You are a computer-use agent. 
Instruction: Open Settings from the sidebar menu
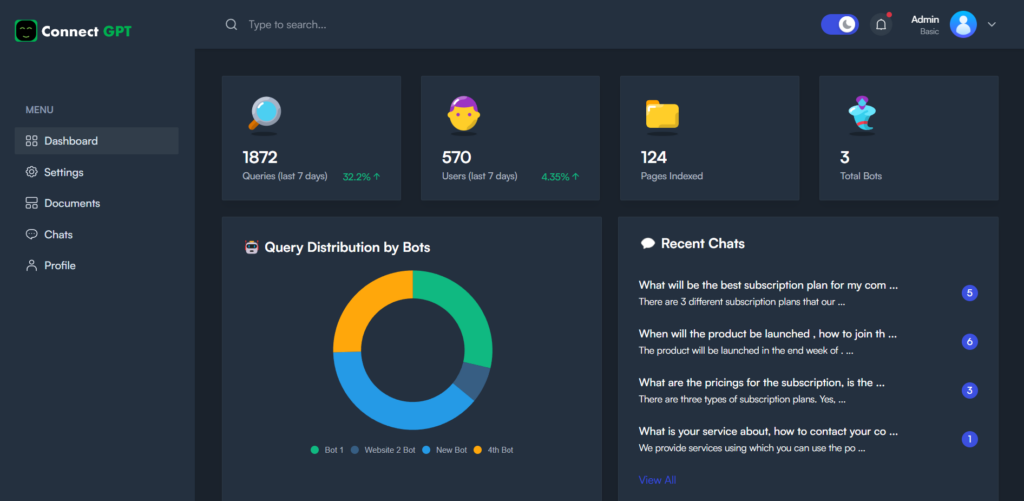pos(97,172)
